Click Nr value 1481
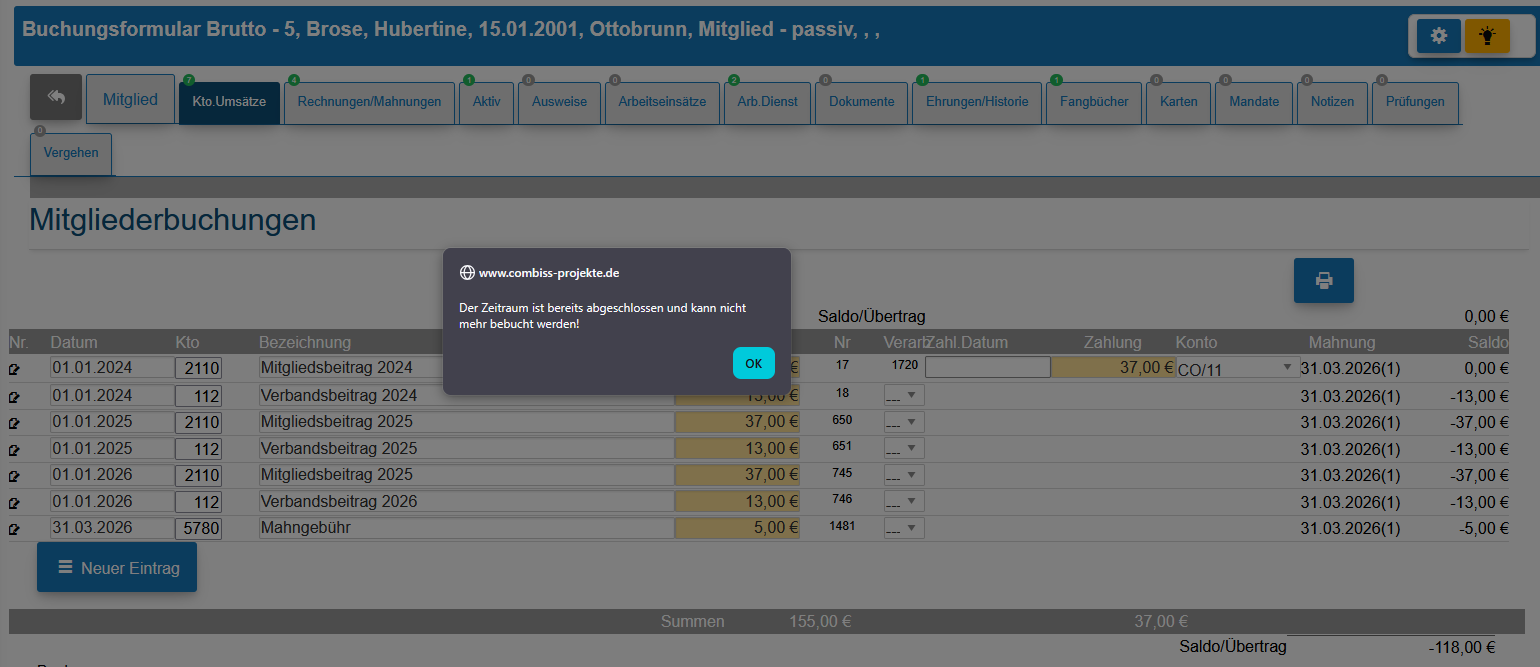 coord(842,526)
